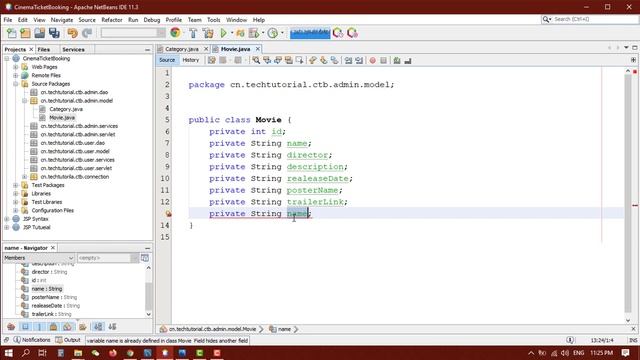Toggle Show Fields filter in Navigator
This screenshot has width=640, height=360.
click(25, 327)
